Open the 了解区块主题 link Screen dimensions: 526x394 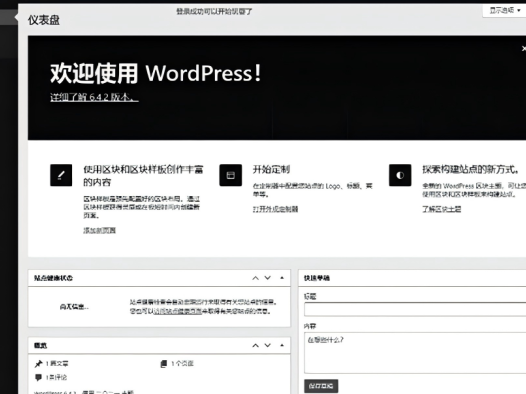pos(441,209)
